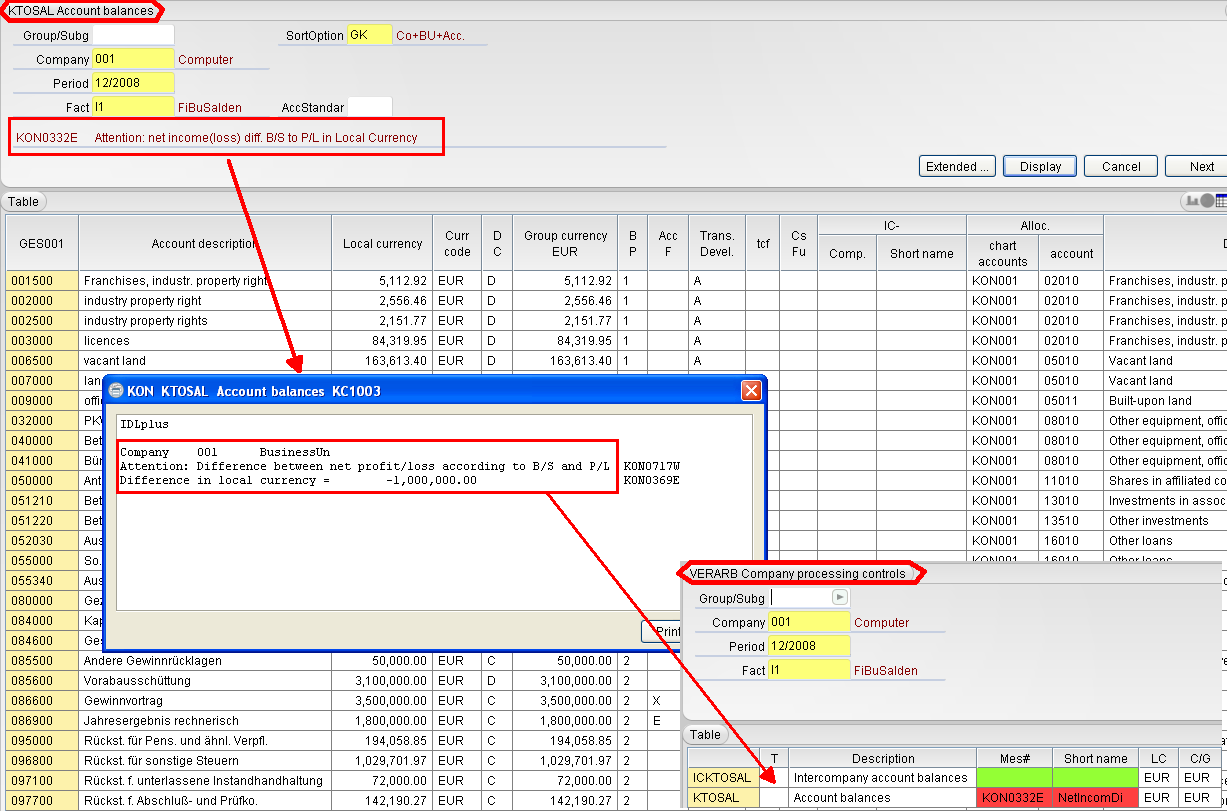Image resolution: width=1227 pixels, height=811 pixels.
Task: Open the KTOSAL Account balances tab
Action: point(82,11)
